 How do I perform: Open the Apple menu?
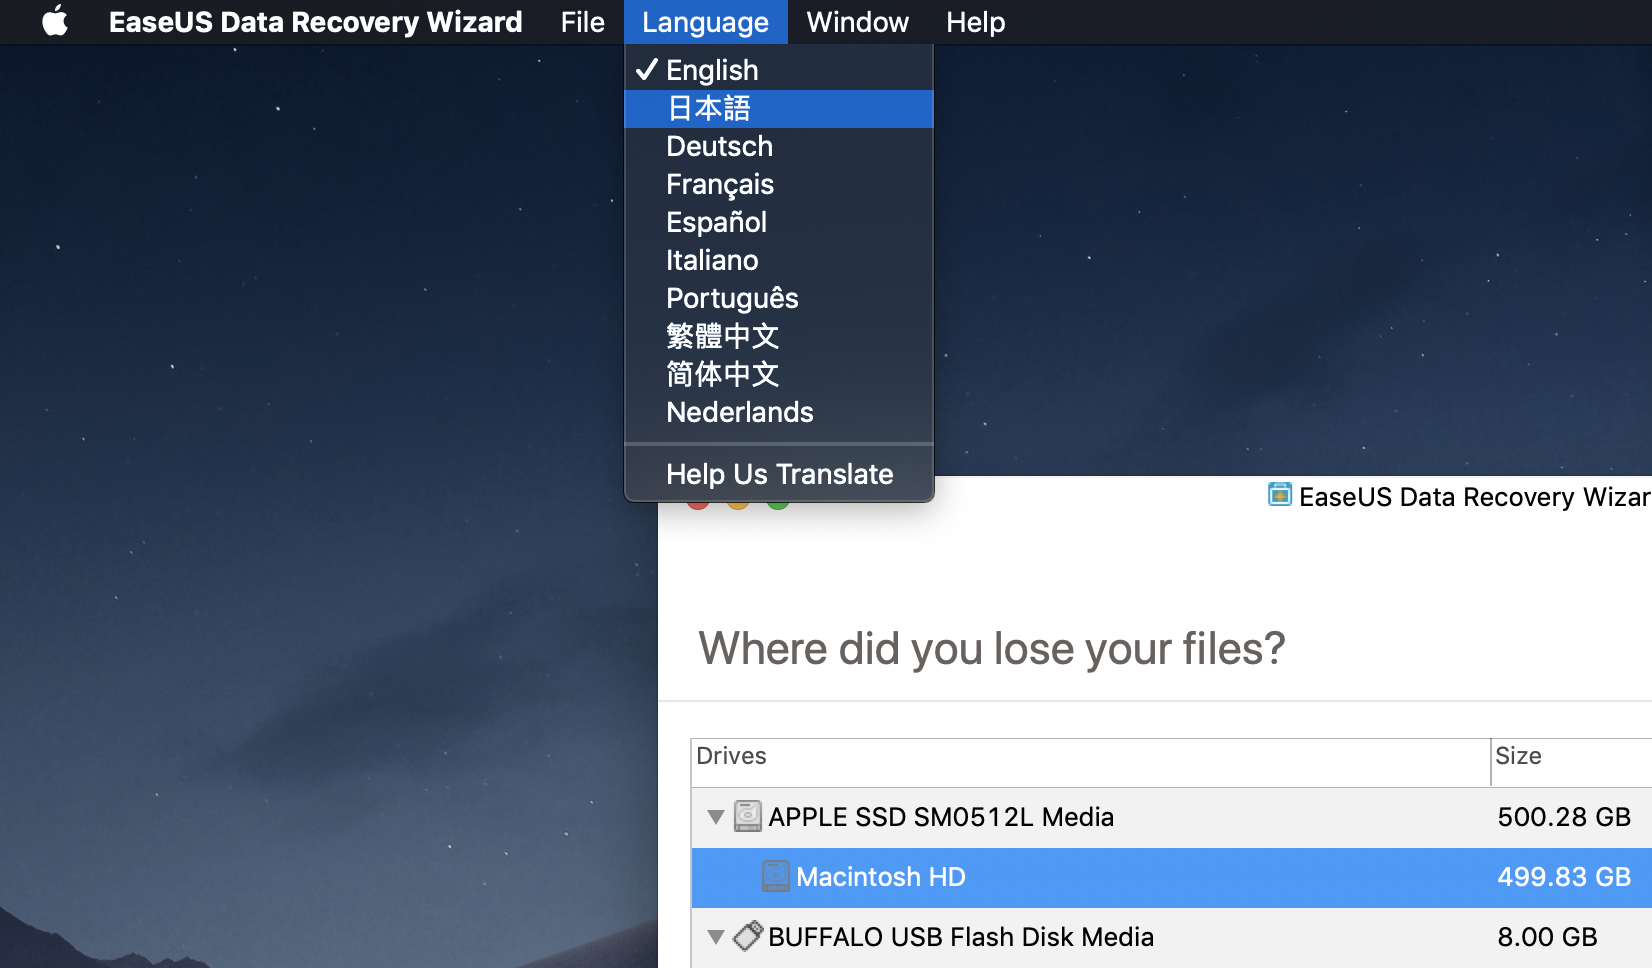[55, 21]
